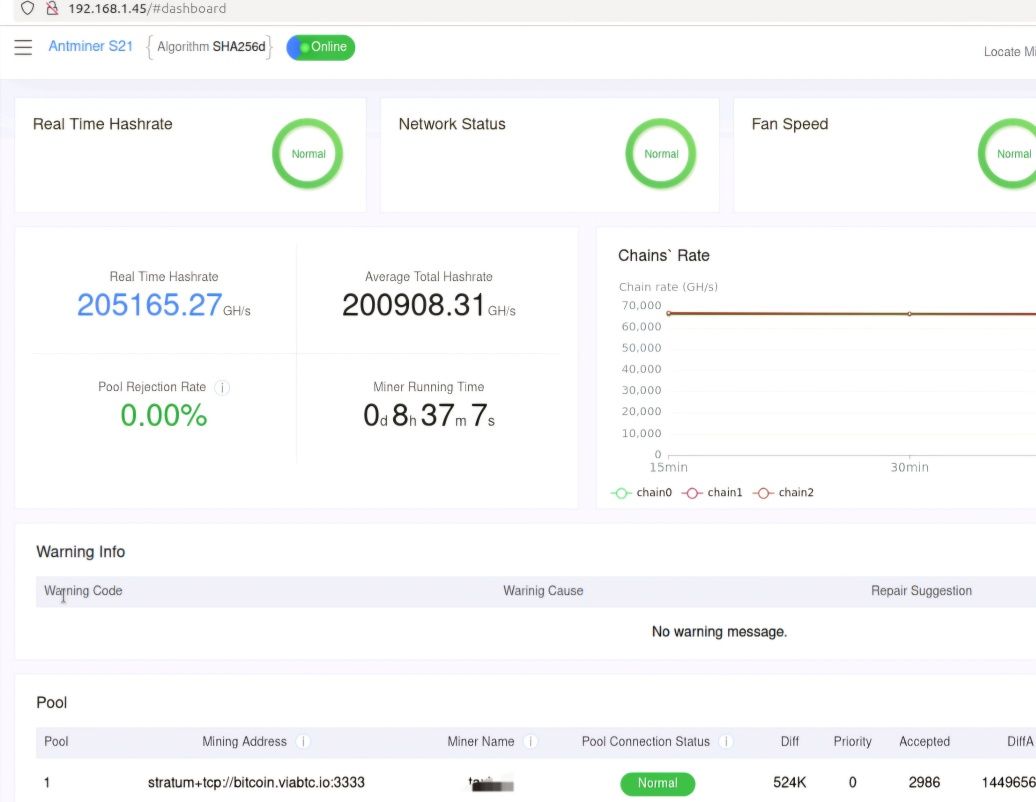1036x802 pixels.
Task: Click the Antminer S21 title link
Action: pos(91,46)
